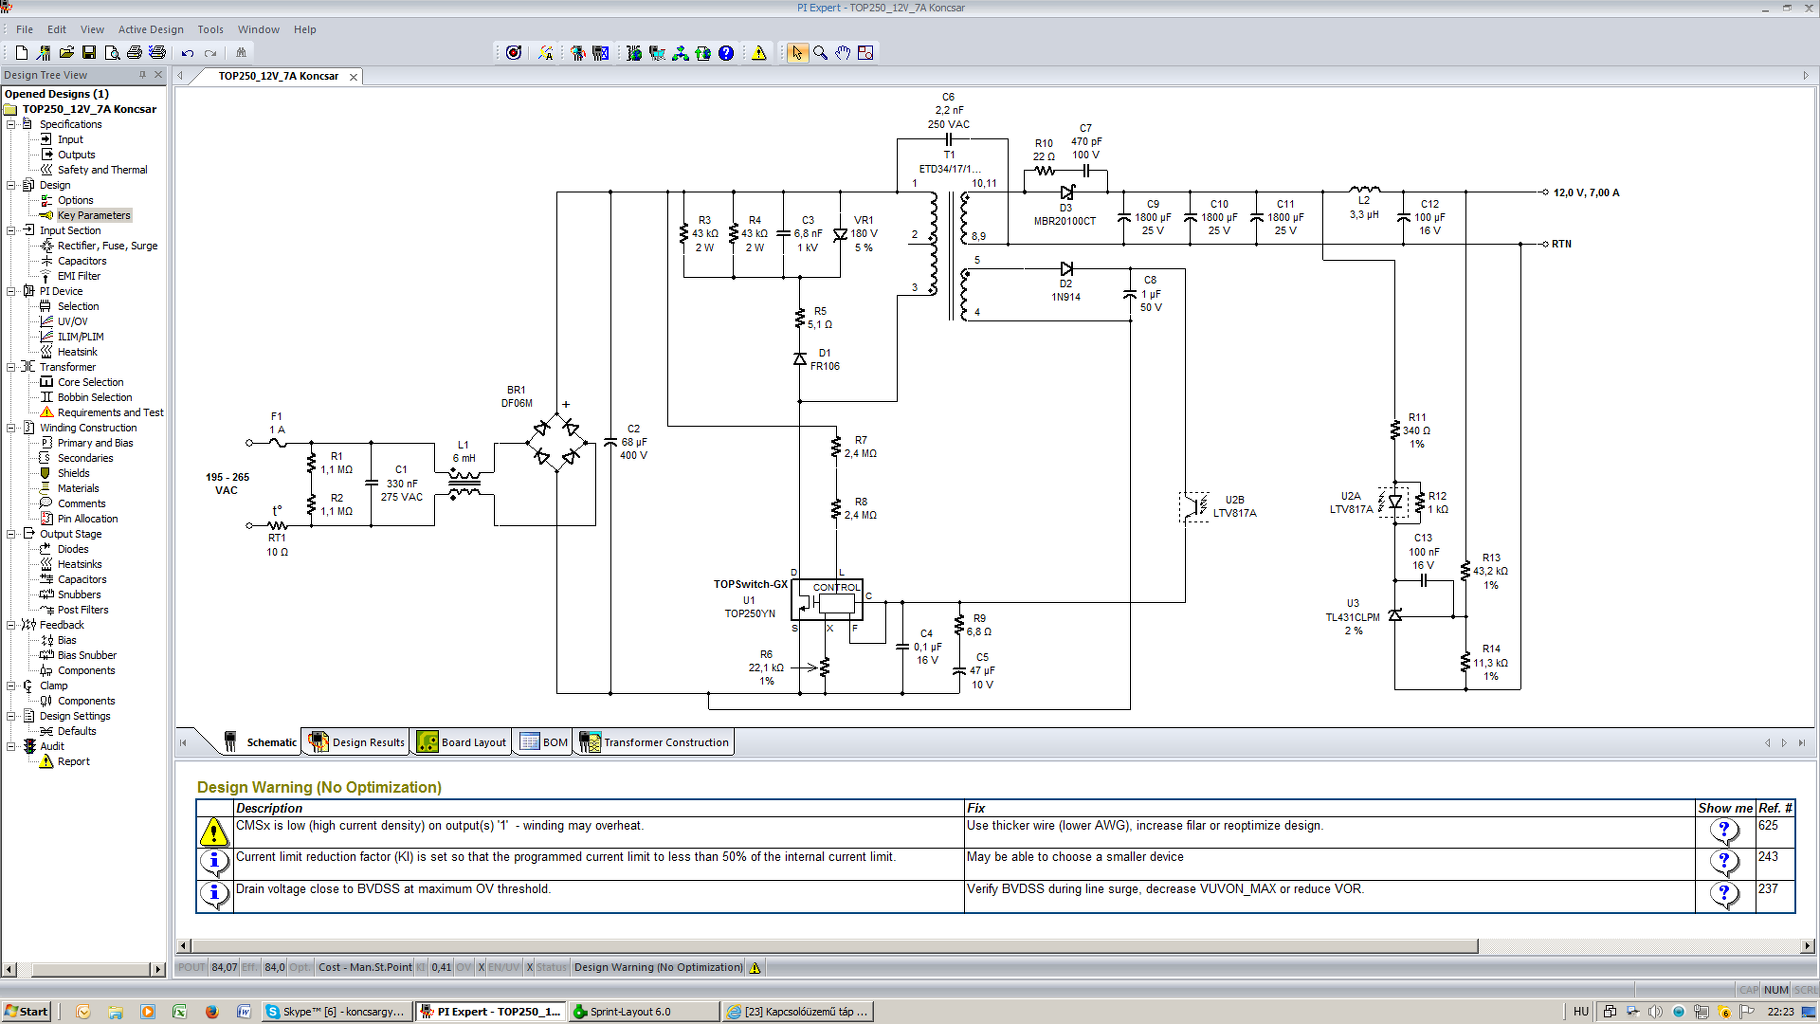1820x1024 pixels.
Task: Close the TOP250_12V_7A Koncsar document tab
Action: coord(353,77)
